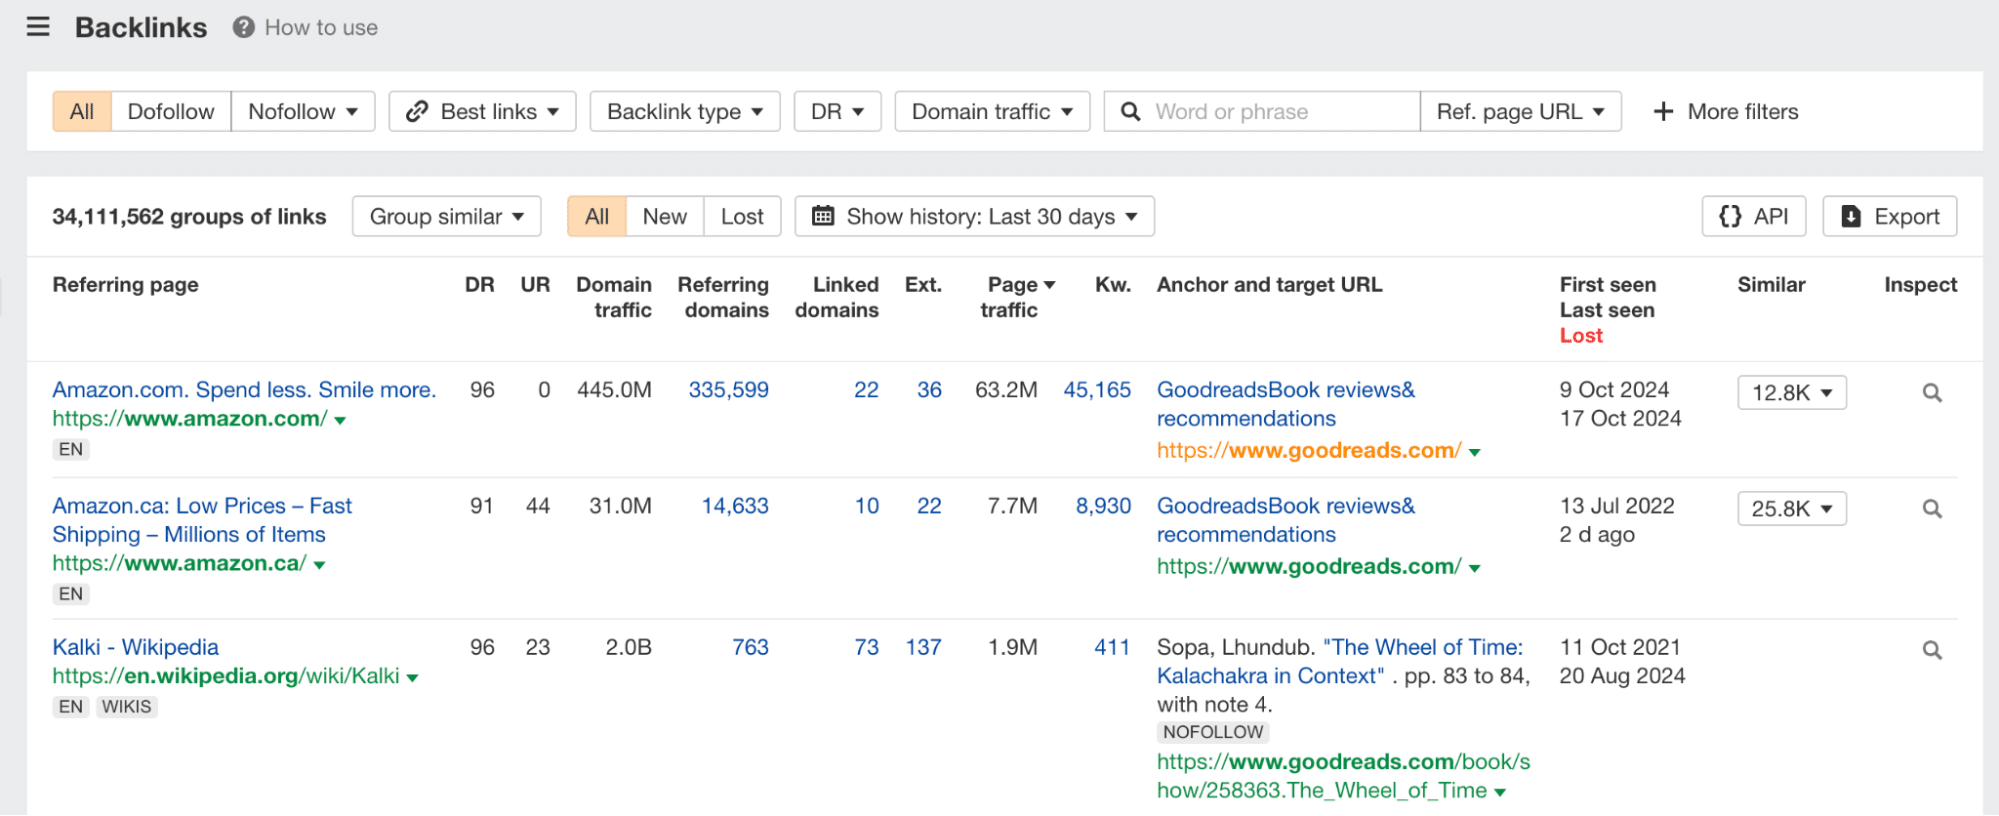The image size is (1999, 816).
Task: Expand the wikipedia Kalki URL caret
Action: coord(412,679)
